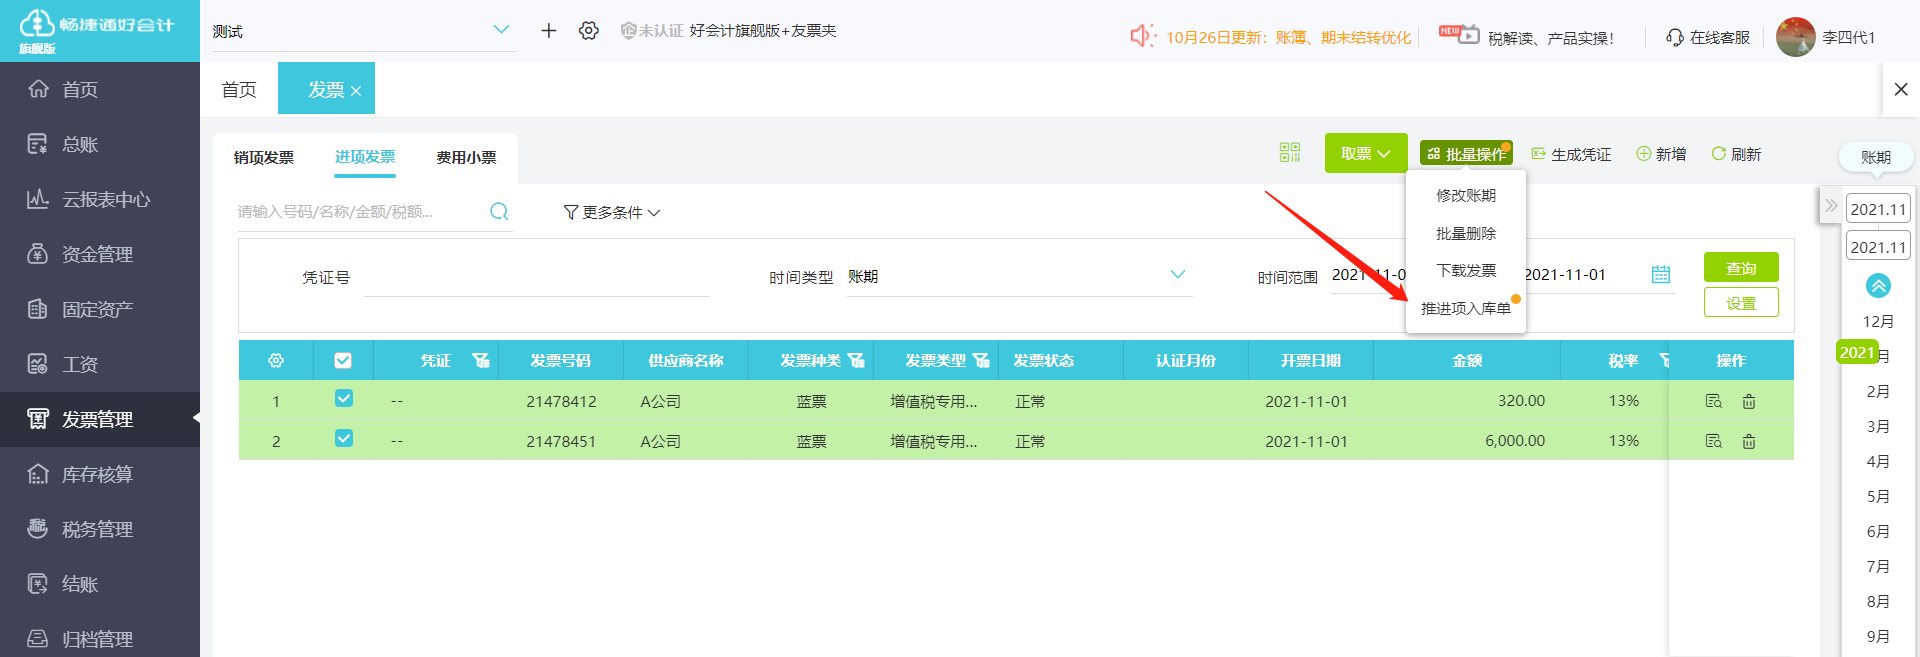View details of invoice 21478451

tap(1713, 441)
